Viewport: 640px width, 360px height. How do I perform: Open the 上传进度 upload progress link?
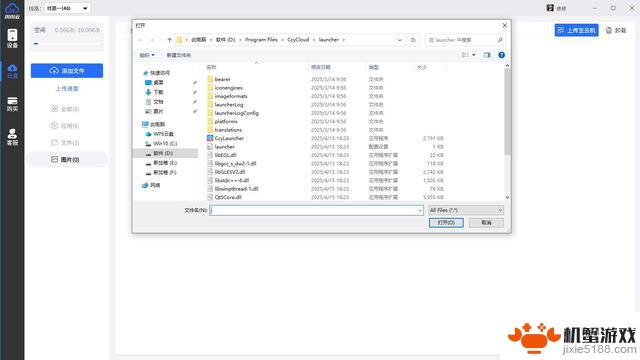[67, 89]
